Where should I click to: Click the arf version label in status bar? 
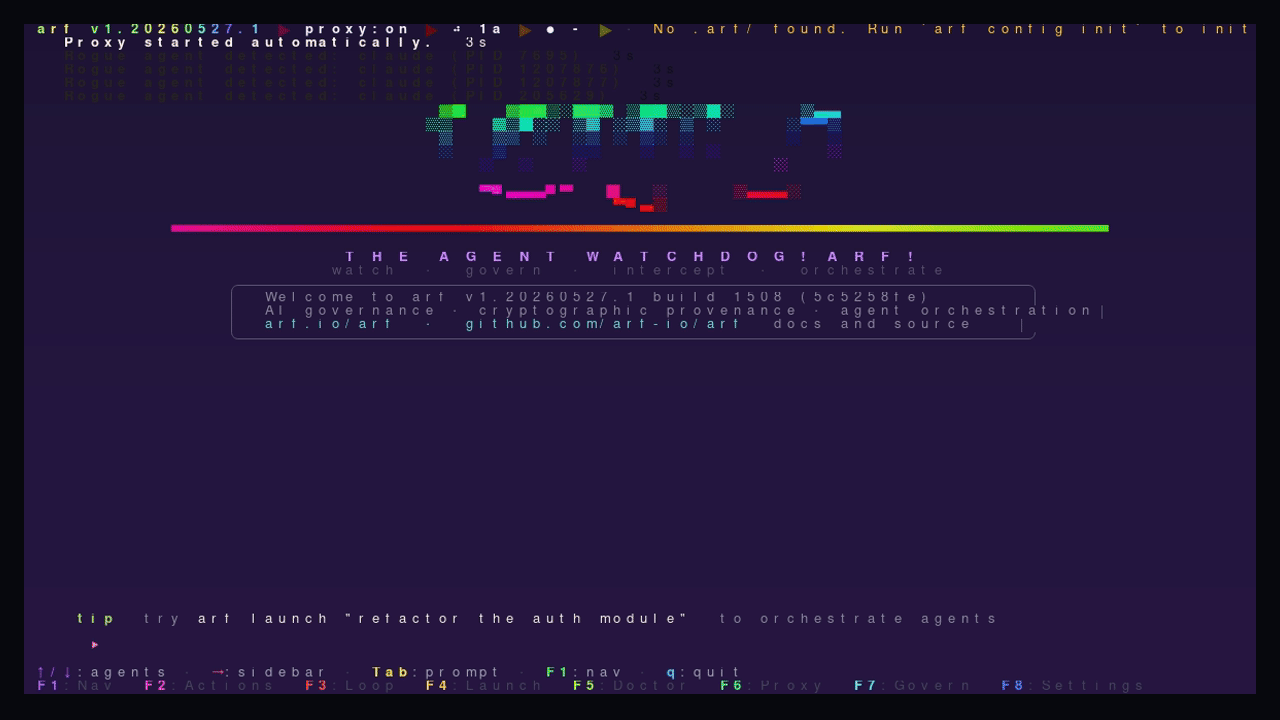click(x=150, y=29)
